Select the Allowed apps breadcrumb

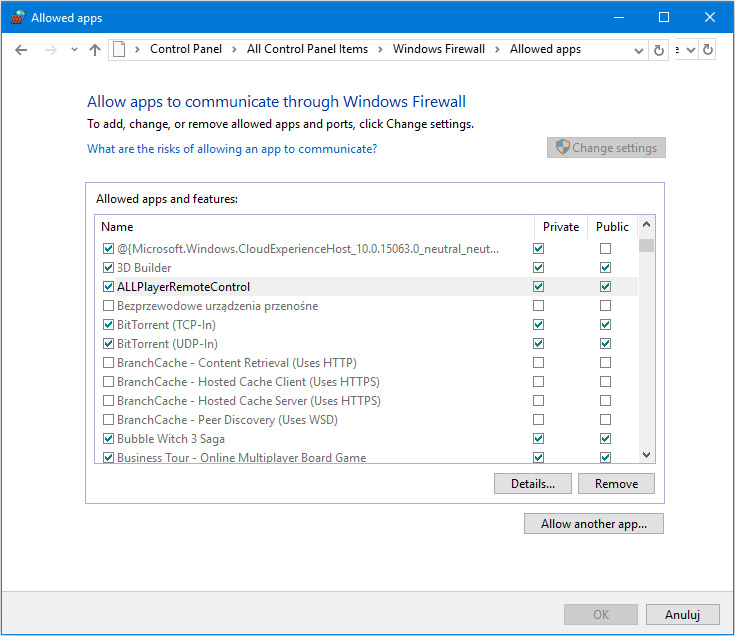(545, 49)
